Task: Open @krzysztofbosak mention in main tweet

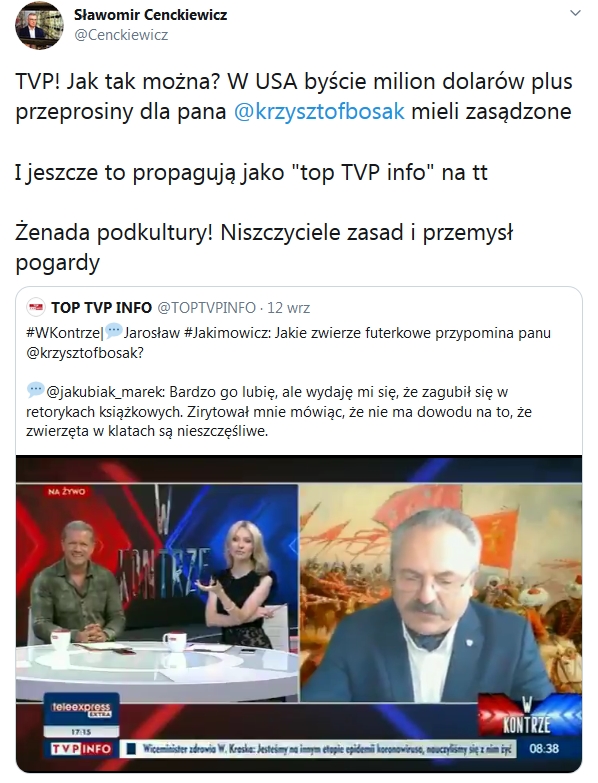Action: click(x=319, y=111)
